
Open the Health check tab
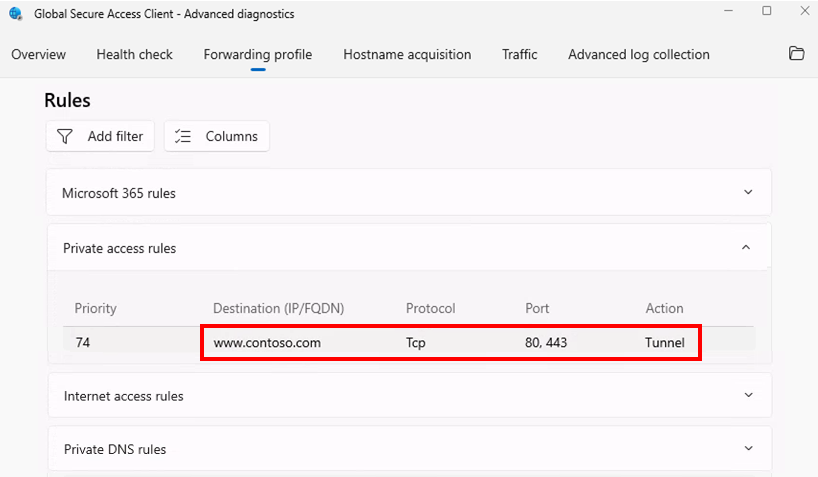click(x=134, y=55)
